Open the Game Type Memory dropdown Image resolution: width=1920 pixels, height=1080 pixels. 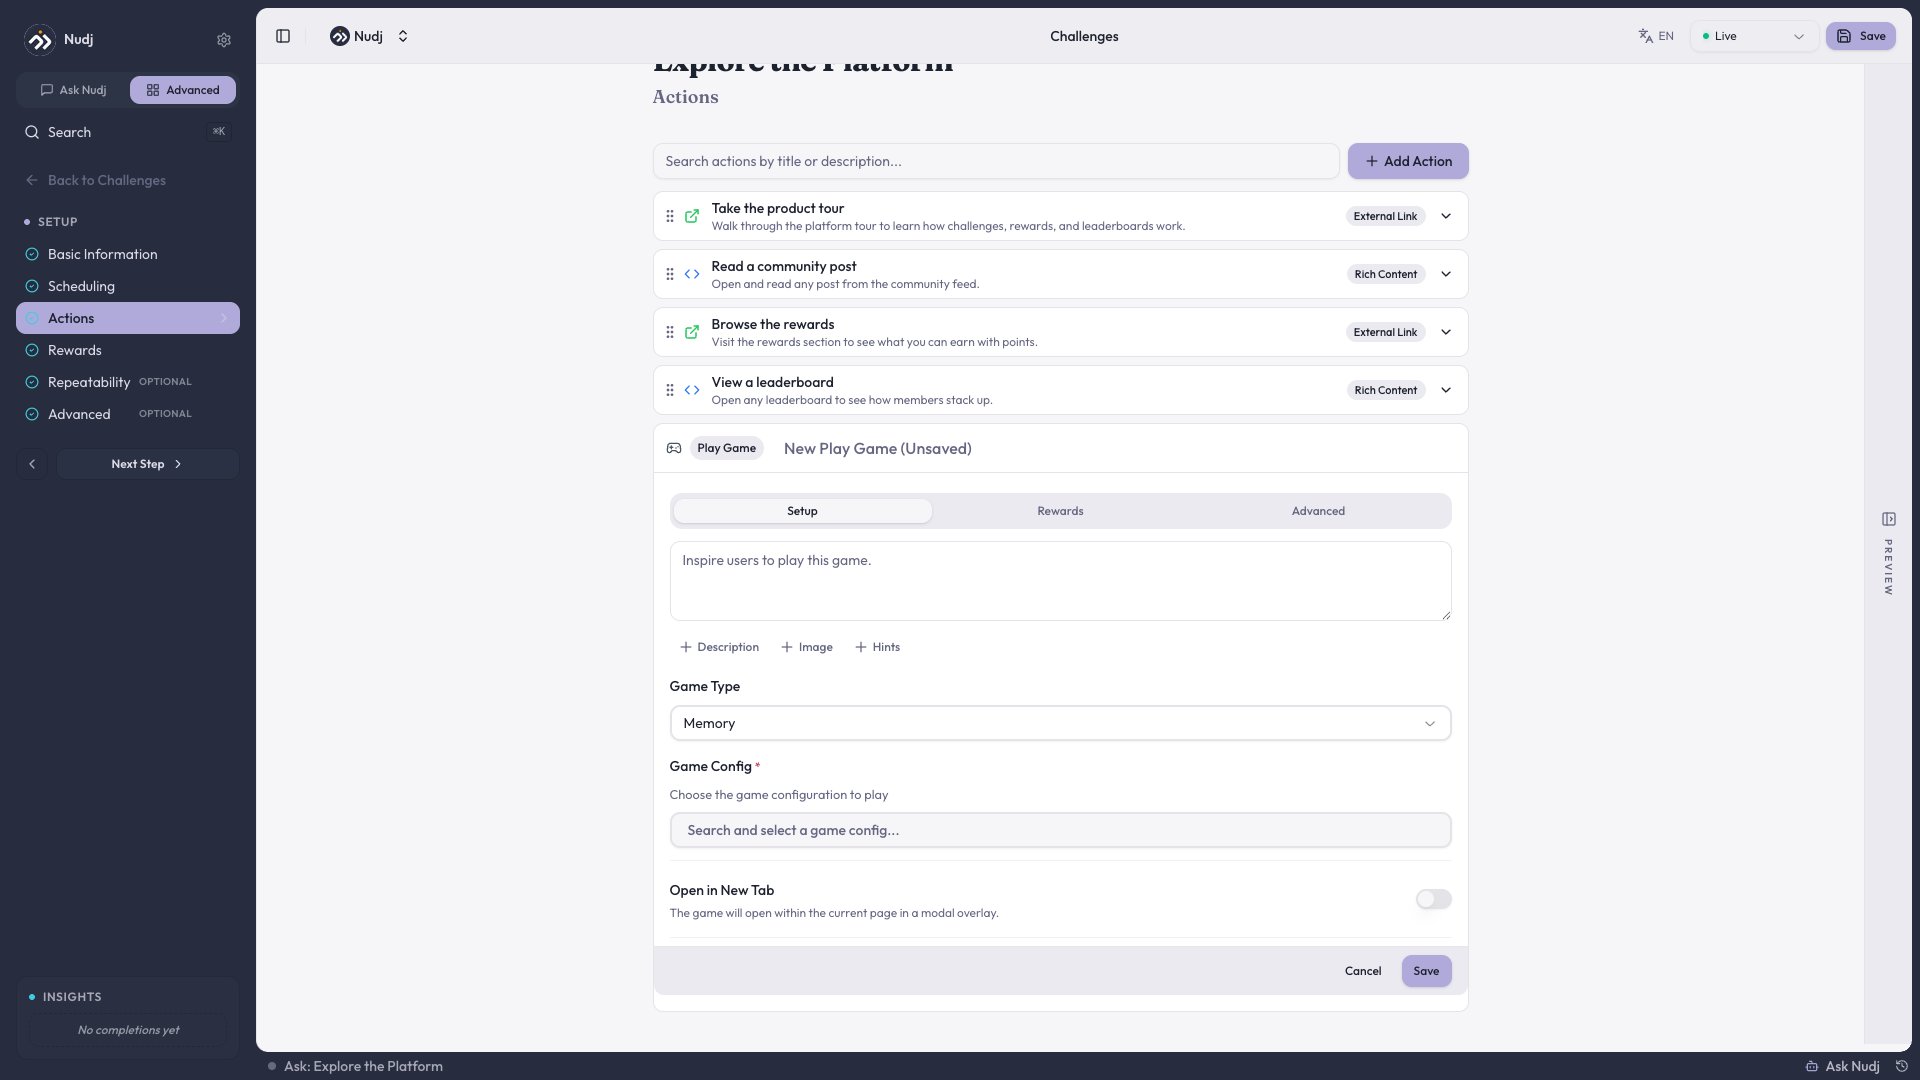[x=1060, y=723]
